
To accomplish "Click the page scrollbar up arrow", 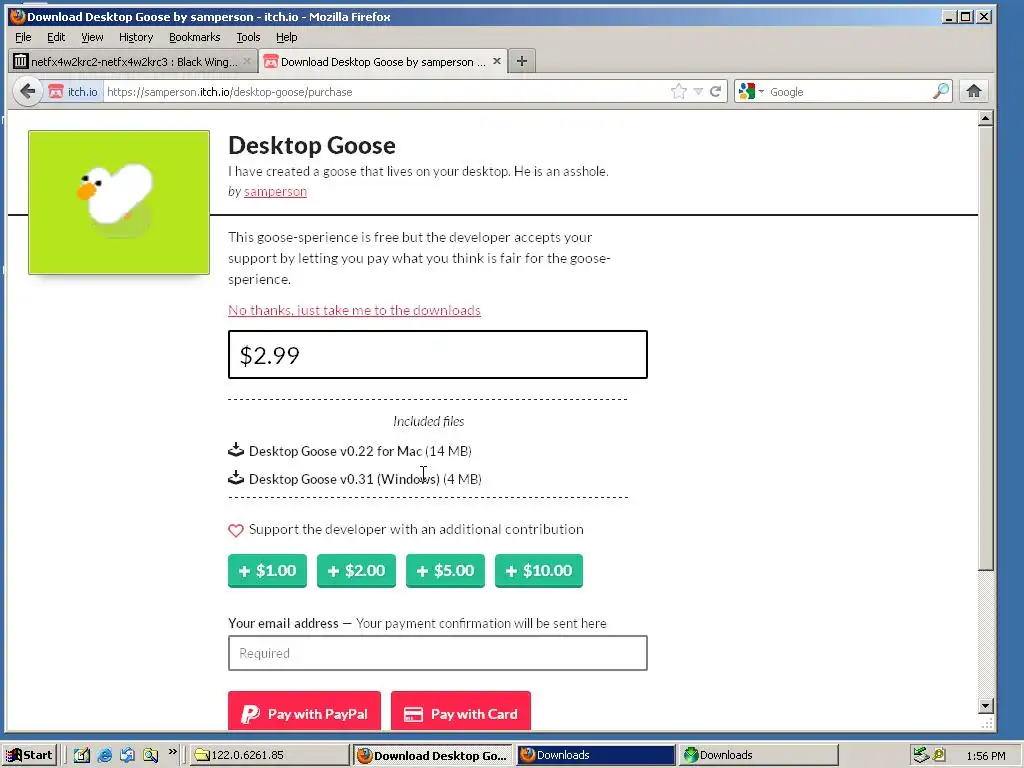I will point(985,118).
